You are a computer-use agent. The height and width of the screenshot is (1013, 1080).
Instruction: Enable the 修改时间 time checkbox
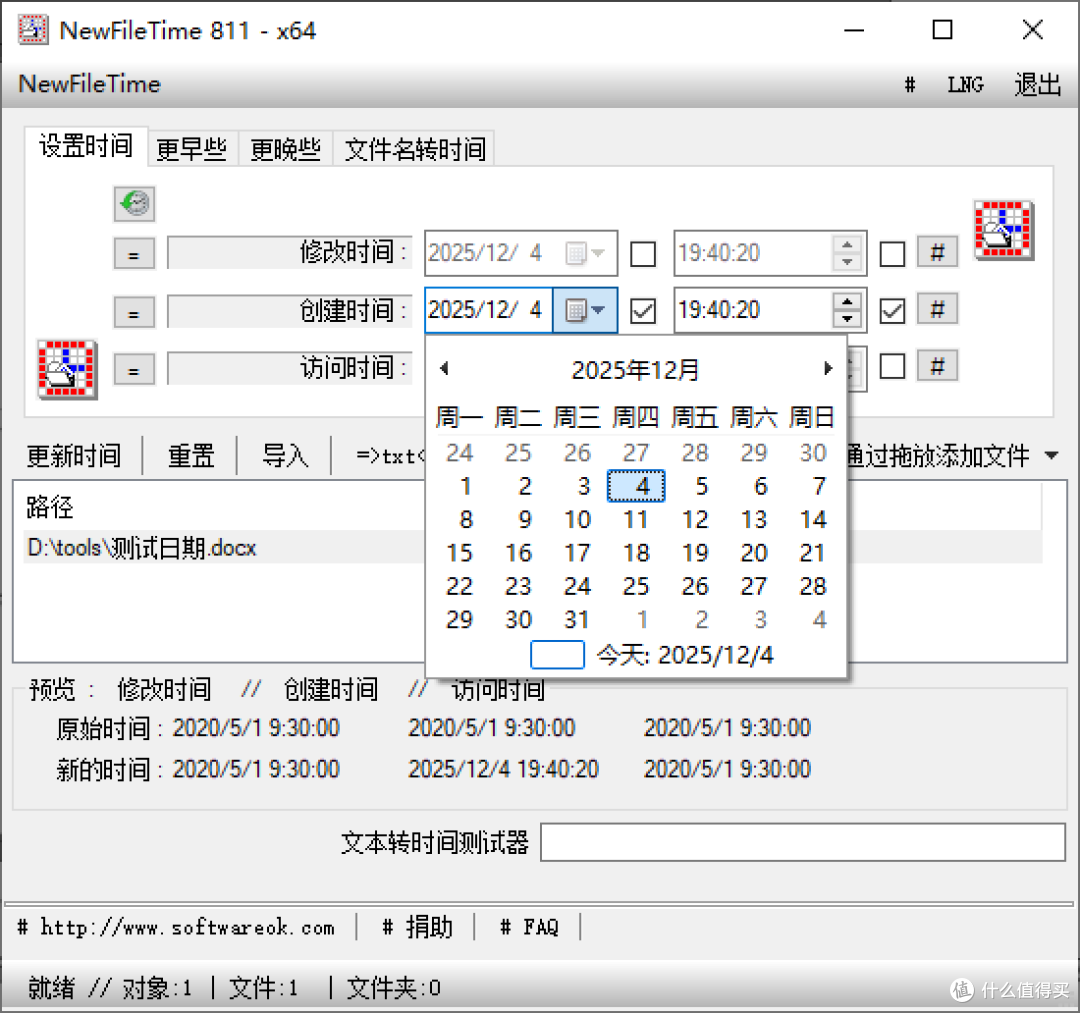point(892,254)
